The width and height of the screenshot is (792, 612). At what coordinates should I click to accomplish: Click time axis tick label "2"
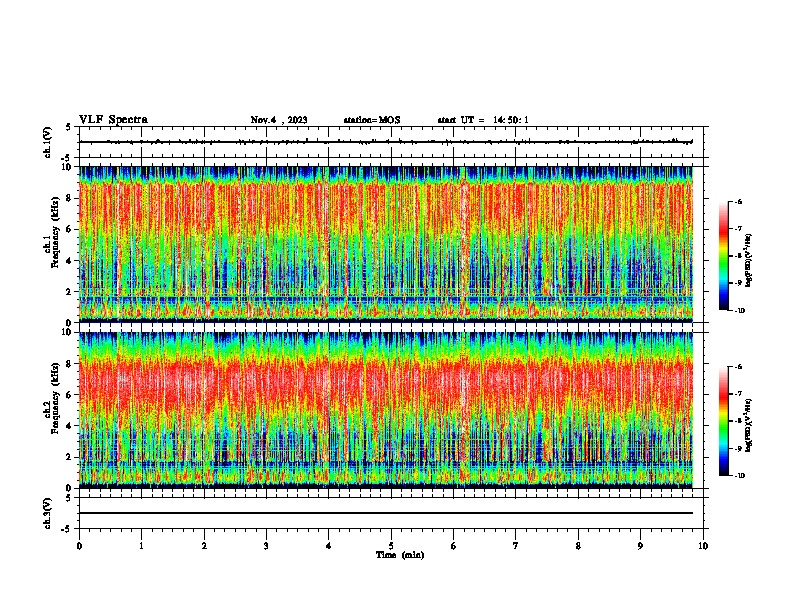point(204,546)
